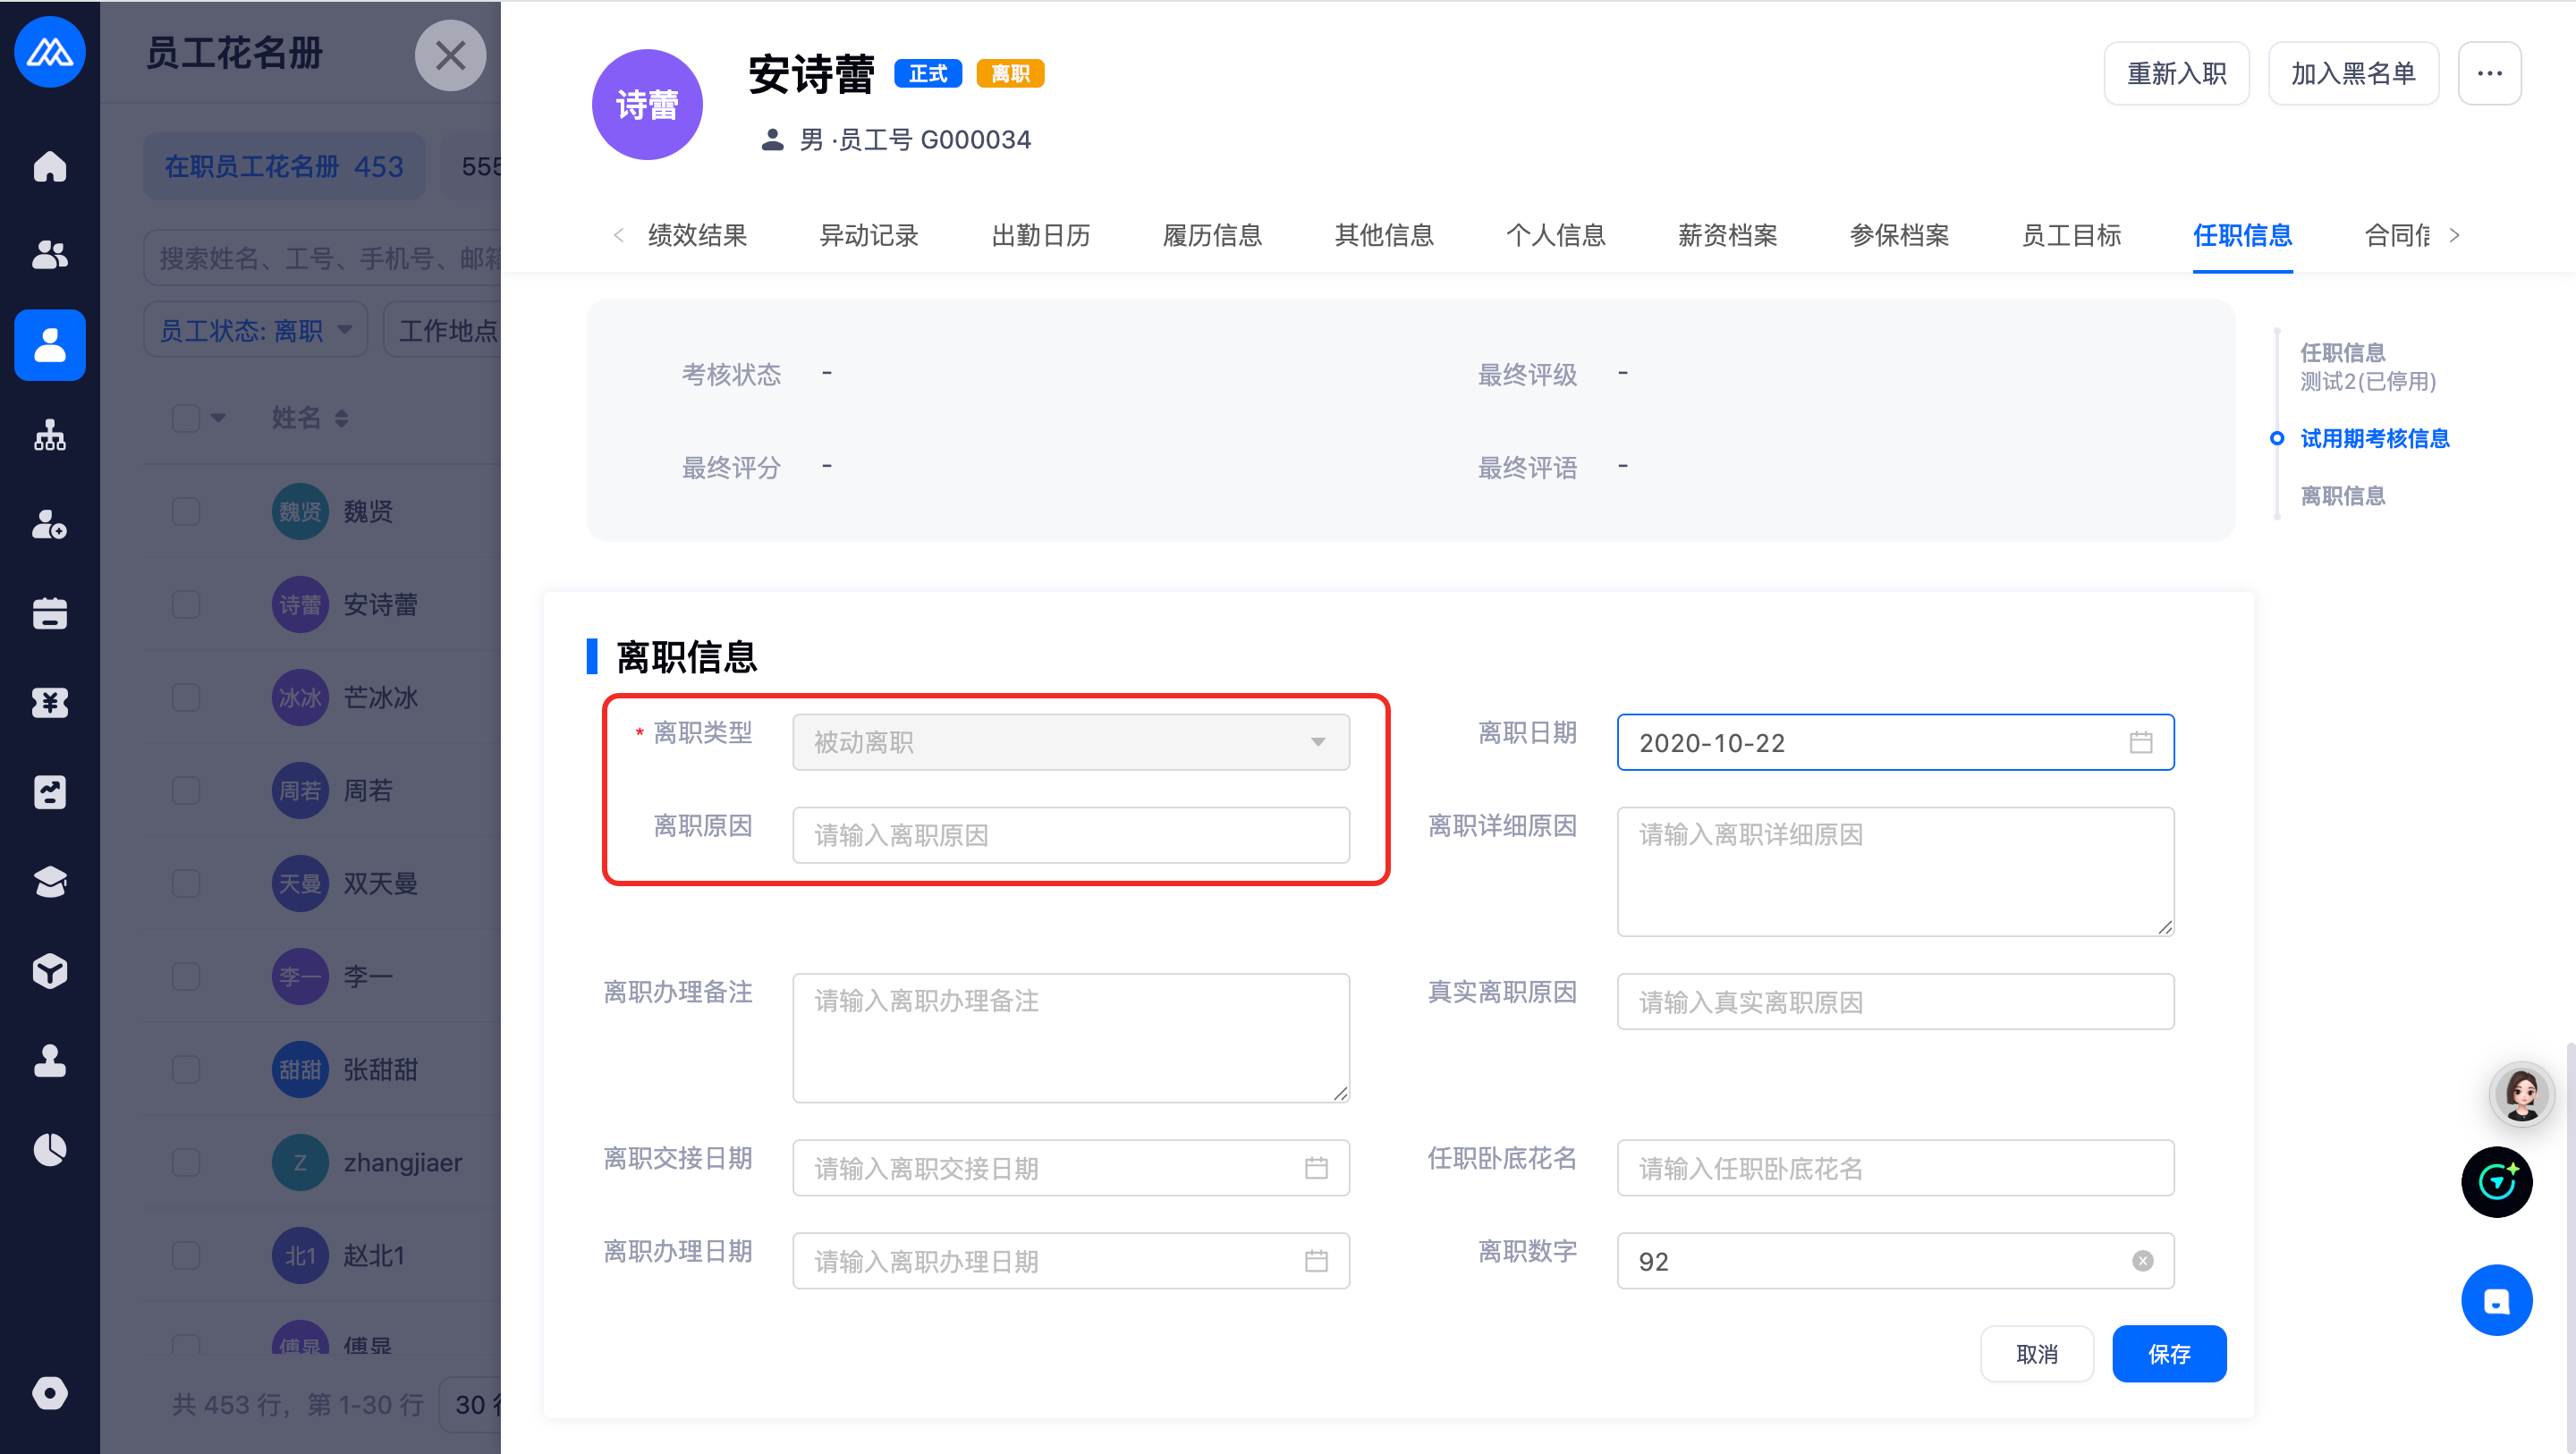Switch to the 薪资档案 tab

[1727, 236]
